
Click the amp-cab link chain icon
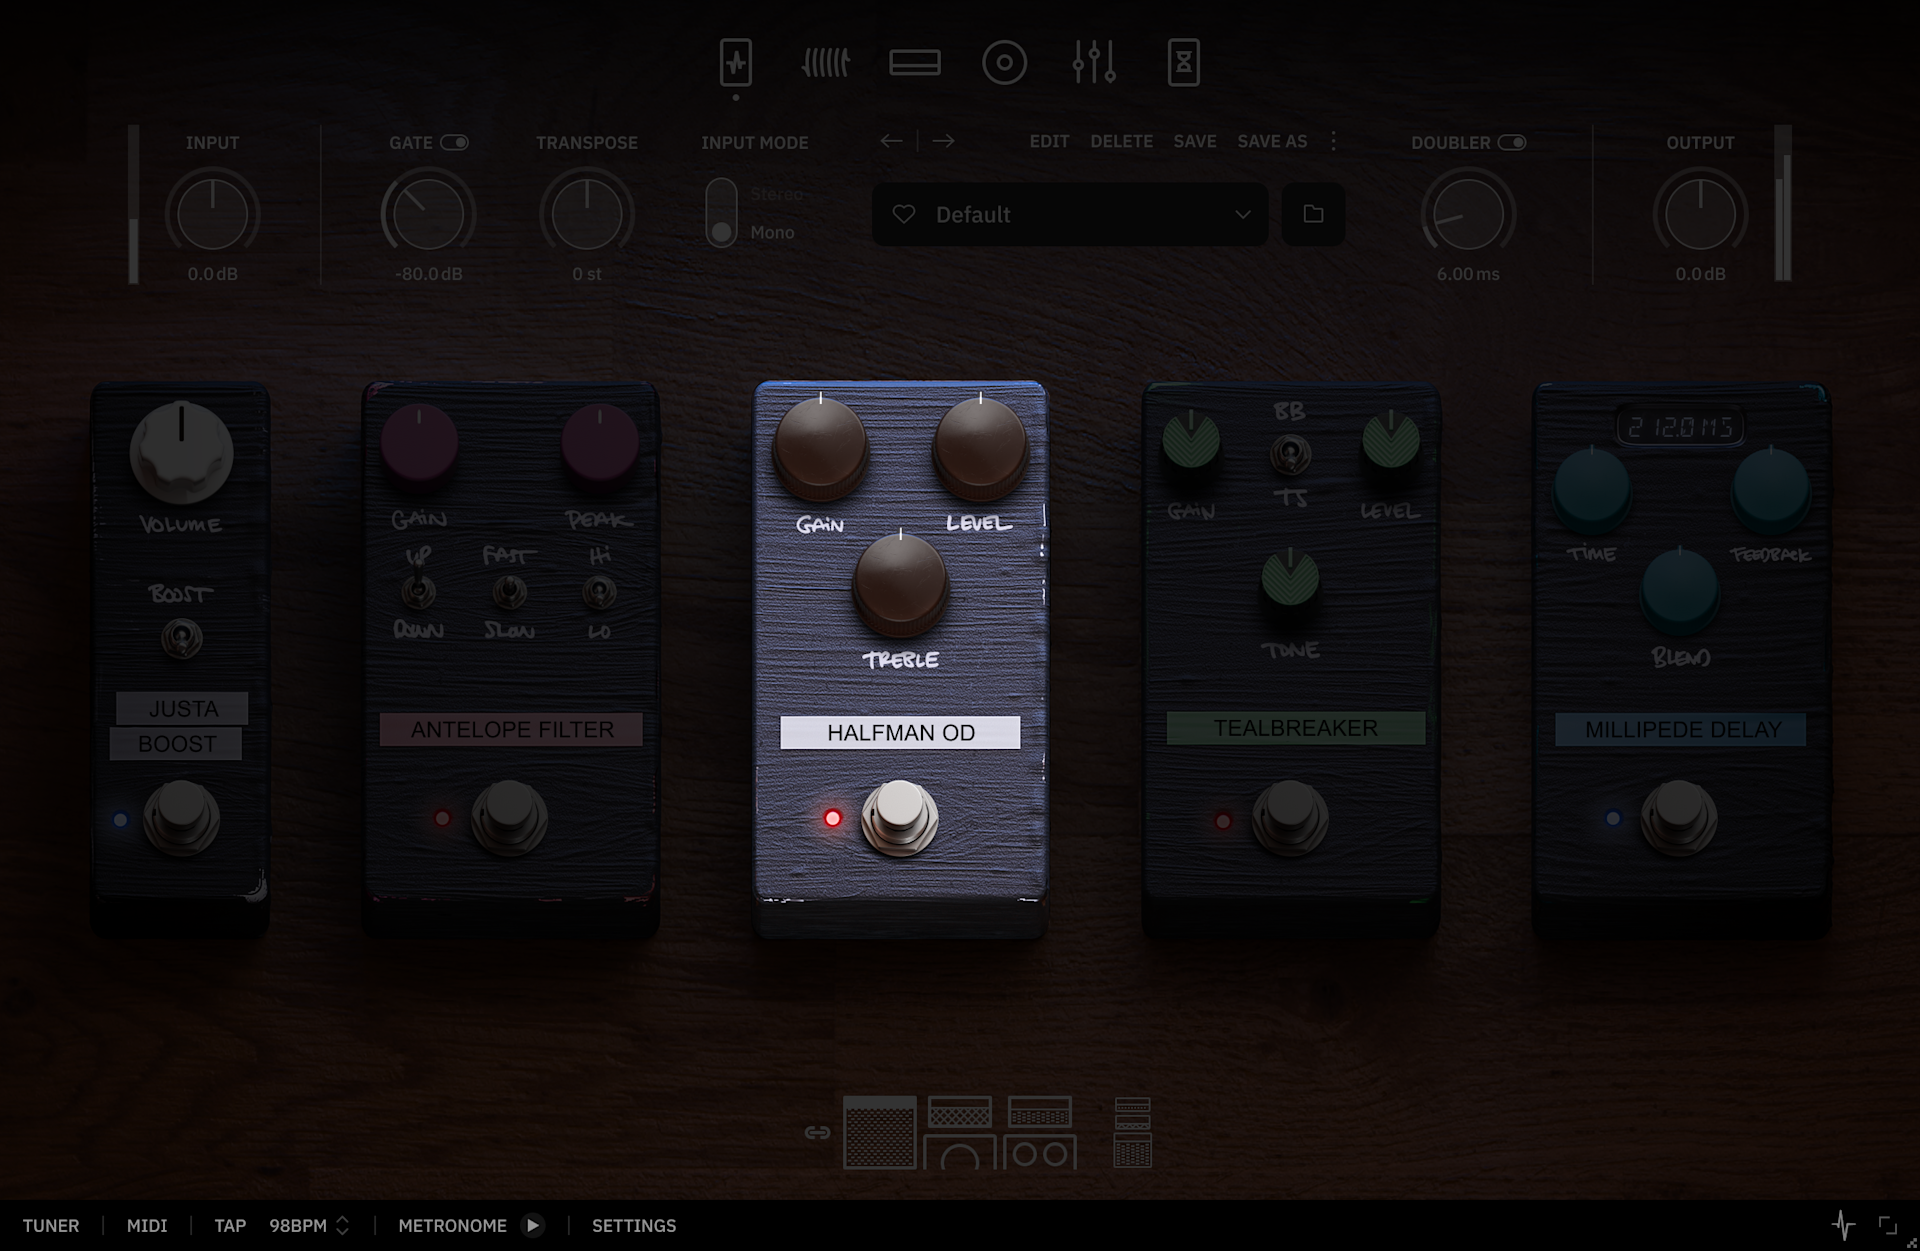[817, 1132]
